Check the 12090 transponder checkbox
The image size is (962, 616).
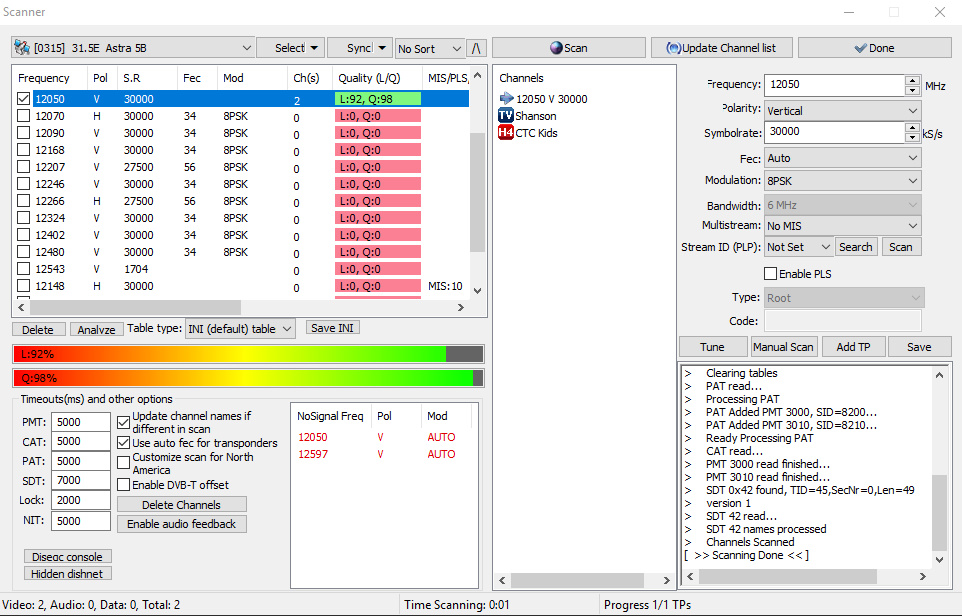tap(23, 133)
